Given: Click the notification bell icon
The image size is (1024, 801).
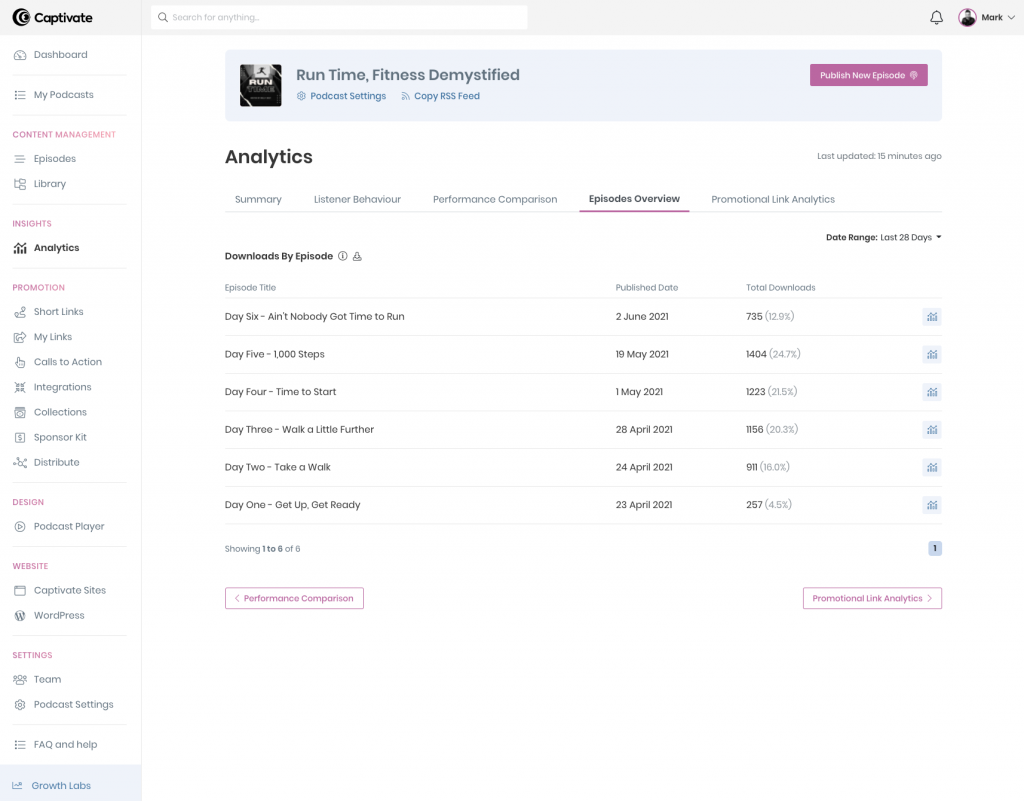Looking at the screenshot, I should coord(936,17).
